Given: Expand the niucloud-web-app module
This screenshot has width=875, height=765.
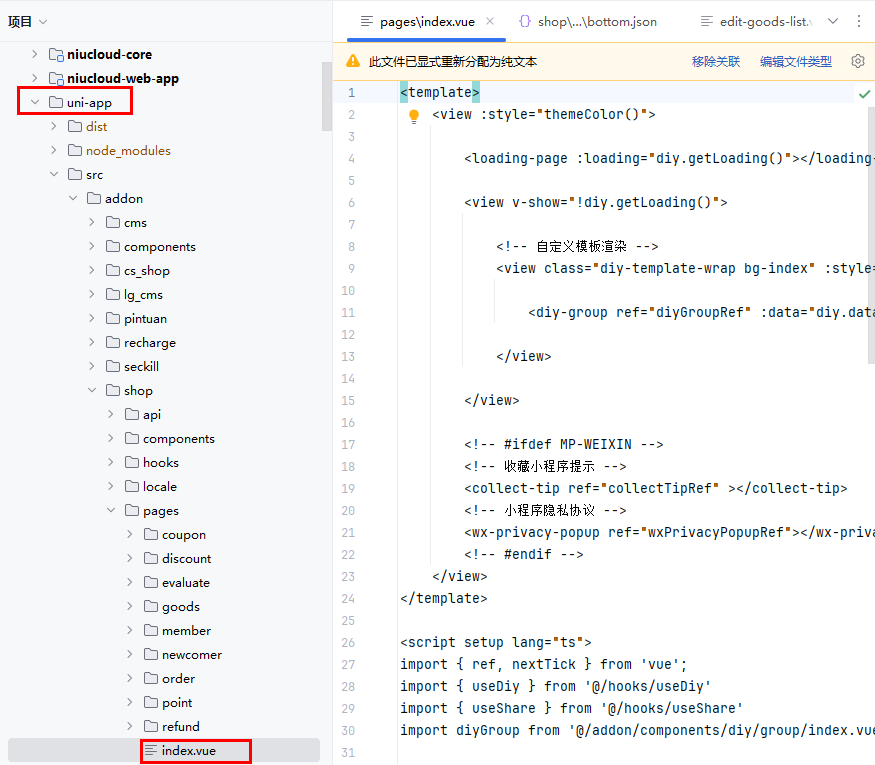Looking at the screenshot, I should click(x=34, y=78).
